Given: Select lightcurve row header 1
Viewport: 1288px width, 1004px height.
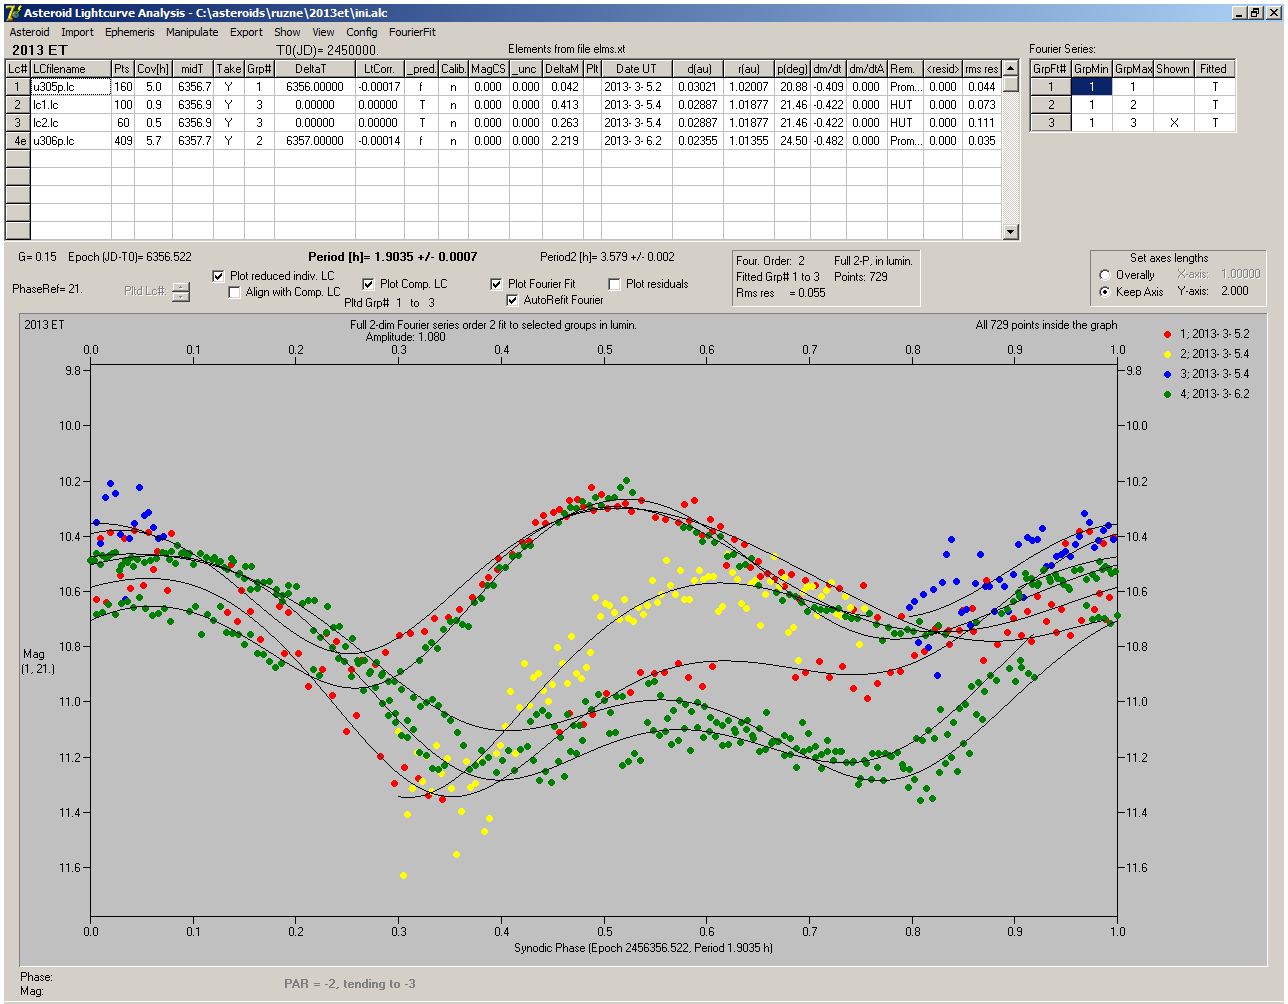Looking at the screenshot, I should [x=18, y=87].
